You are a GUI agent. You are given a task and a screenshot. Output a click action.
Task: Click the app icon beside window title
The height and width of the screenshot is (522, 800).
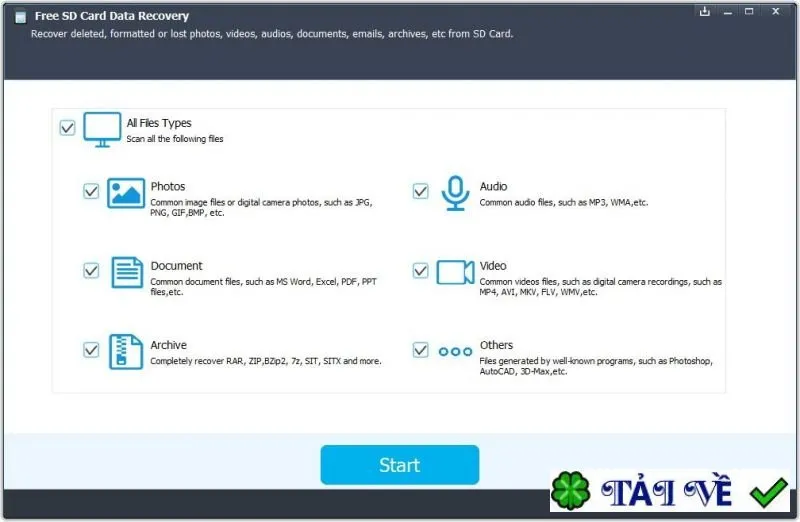point(20,17)
